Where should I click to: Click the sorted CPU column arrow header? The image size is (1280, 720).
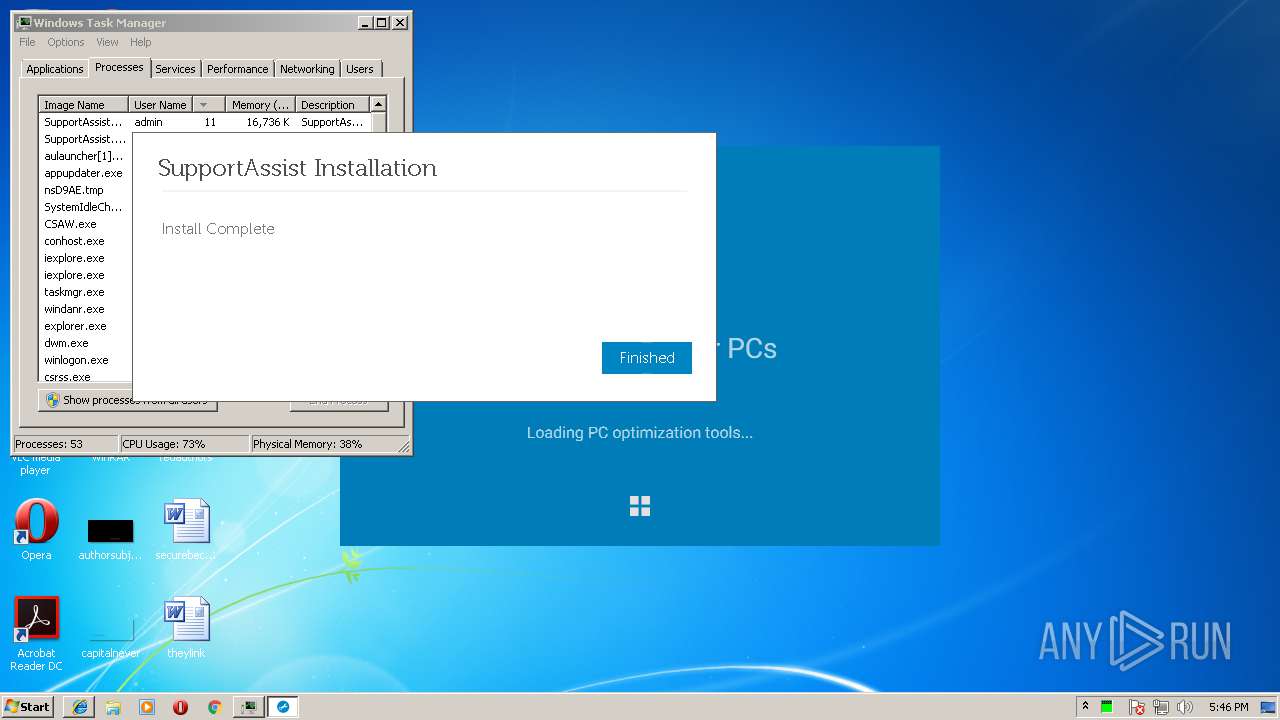(x=208, y=105)
